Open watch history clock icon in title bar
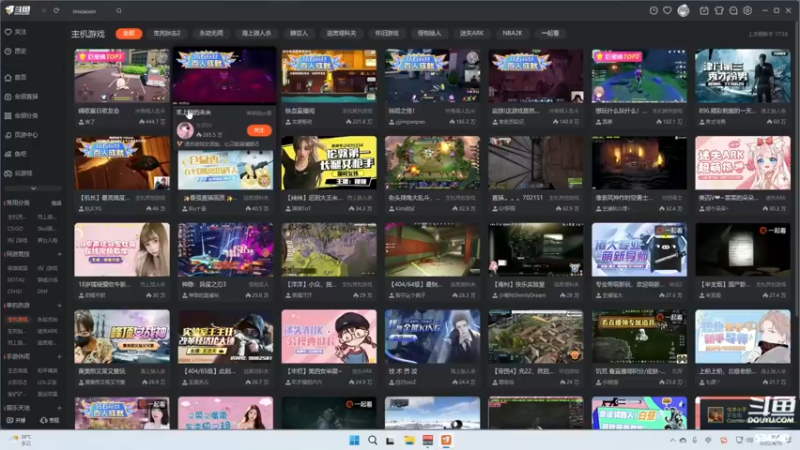Viewport: 800px width, 450px height. click(x=653, y=10)
